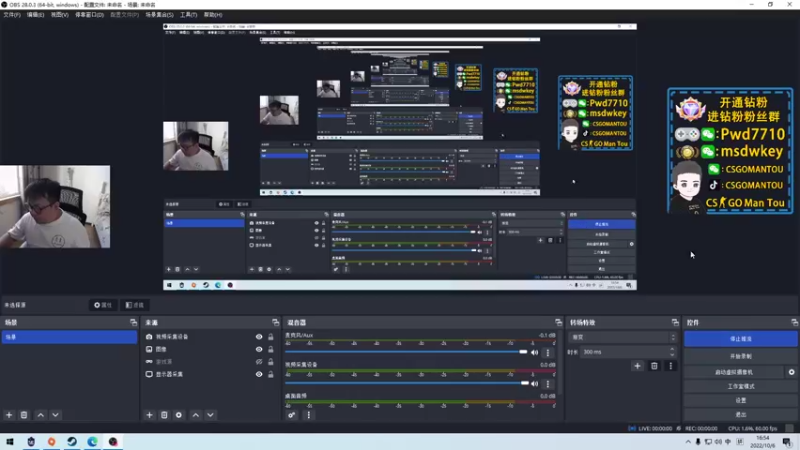
Task: Mute the 麦克风/Aux channel speaker icon
Action: pos(535,353)
